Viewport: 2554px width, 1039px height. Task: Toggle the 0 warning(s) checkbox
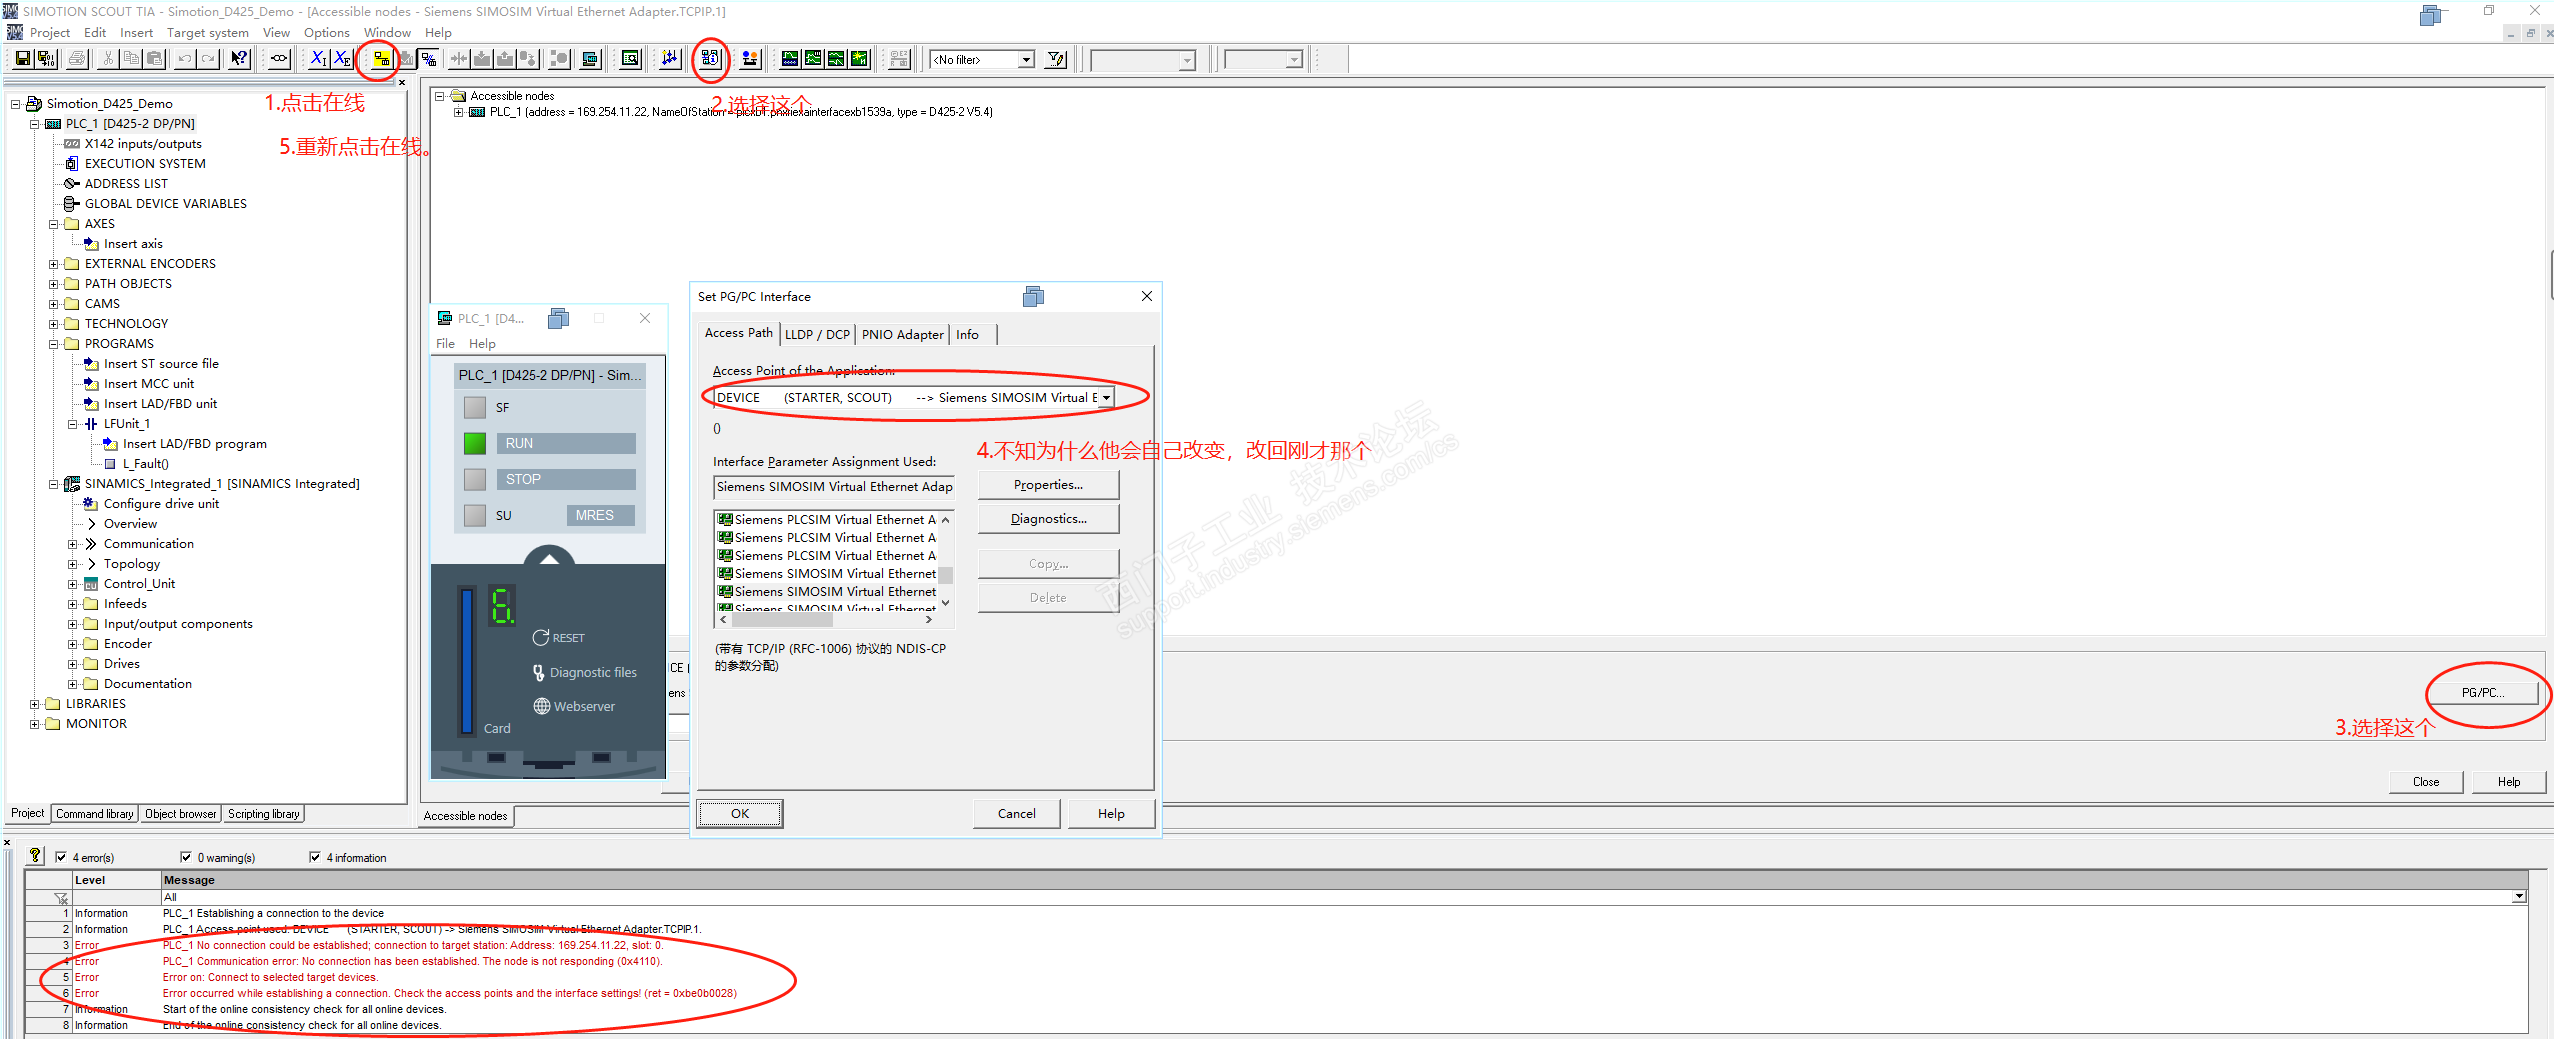pyautogui.click(x=186, y=858)
